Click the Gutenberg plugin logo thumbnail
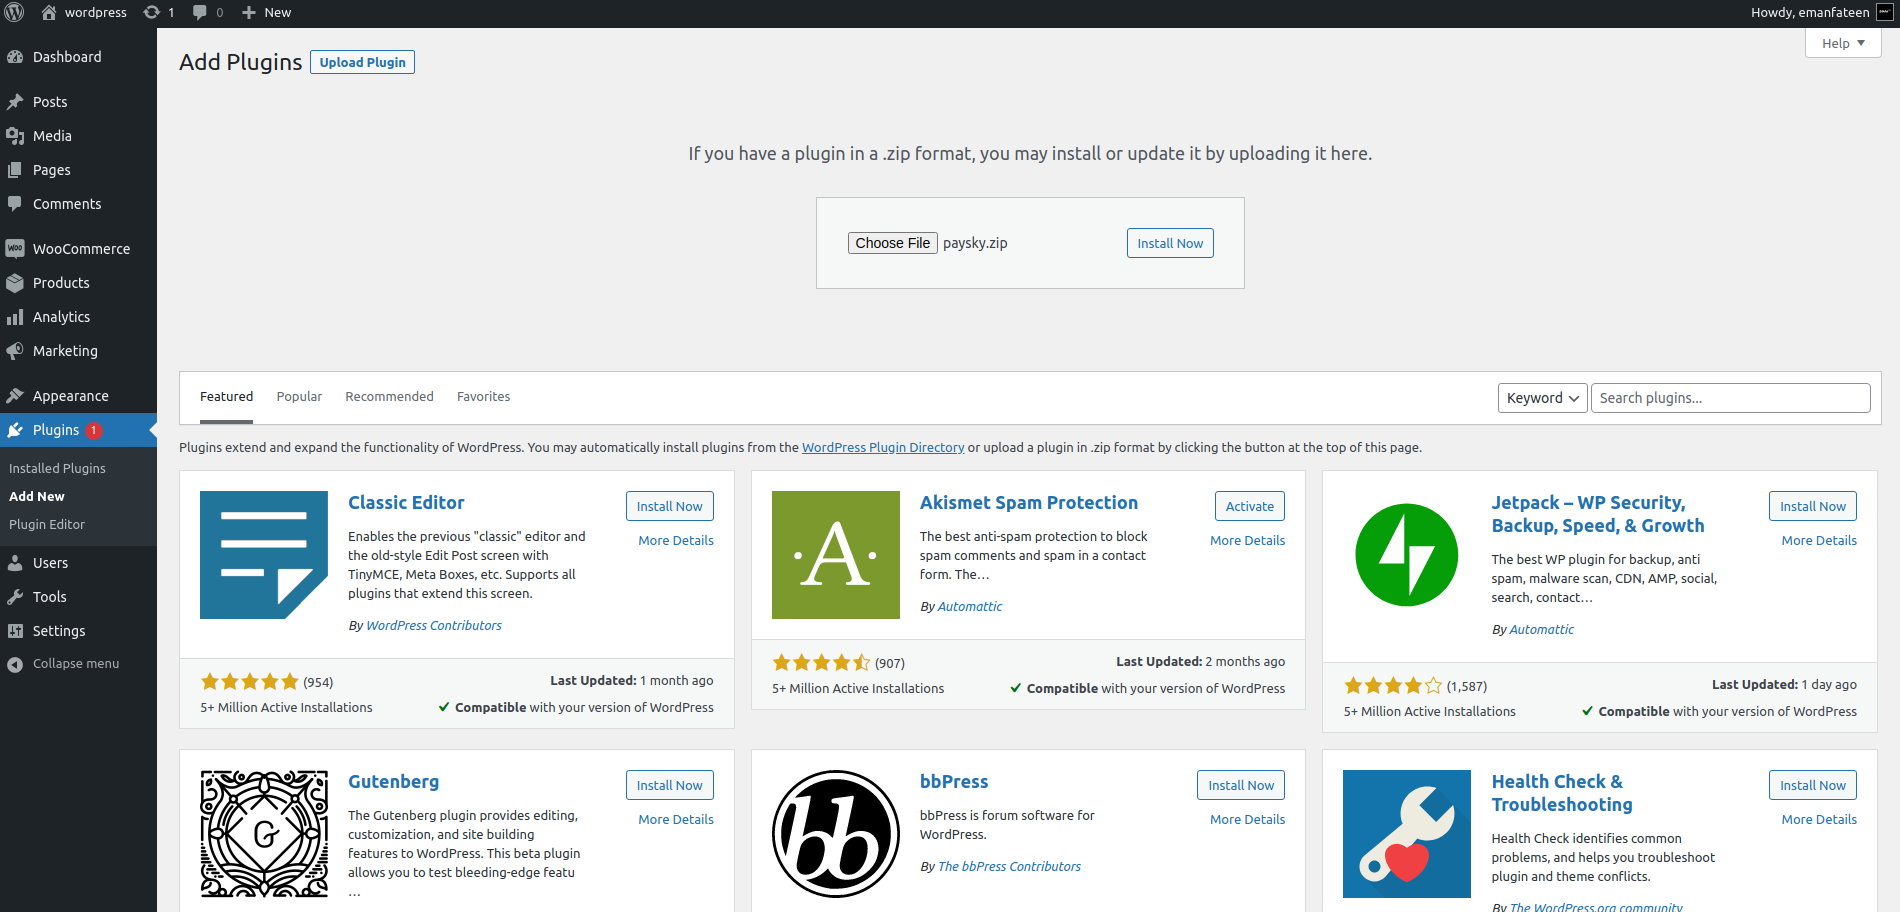1900x912 pixels. pos(264,834)
